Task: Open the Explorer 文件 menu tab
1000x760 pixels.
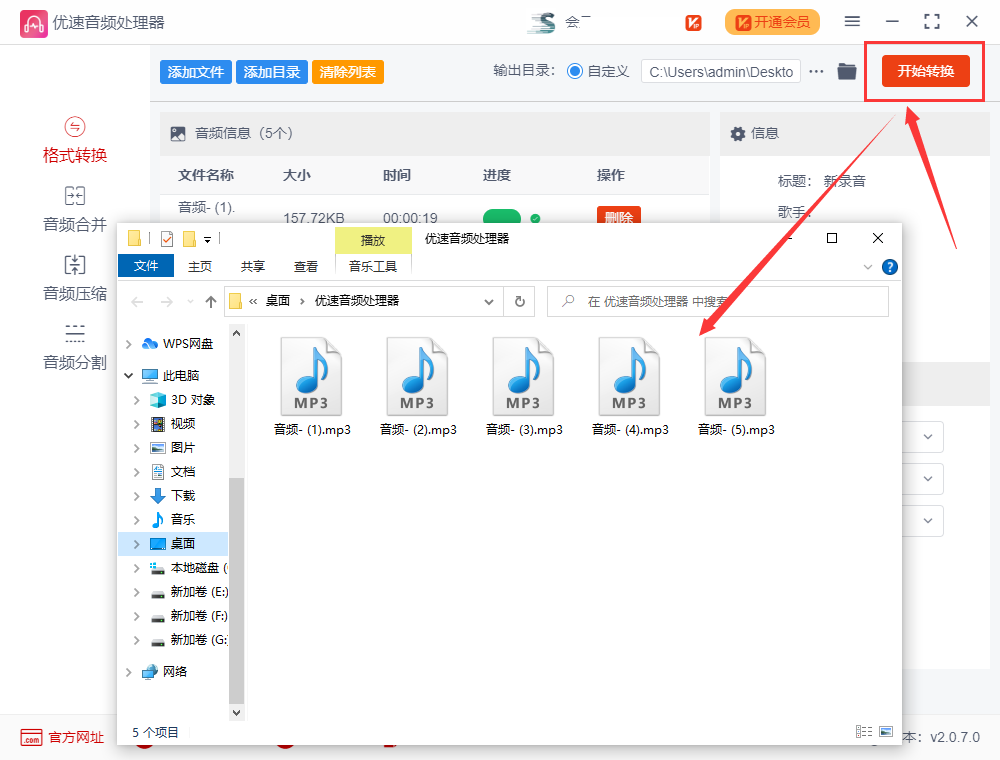Action: point(146,266)
